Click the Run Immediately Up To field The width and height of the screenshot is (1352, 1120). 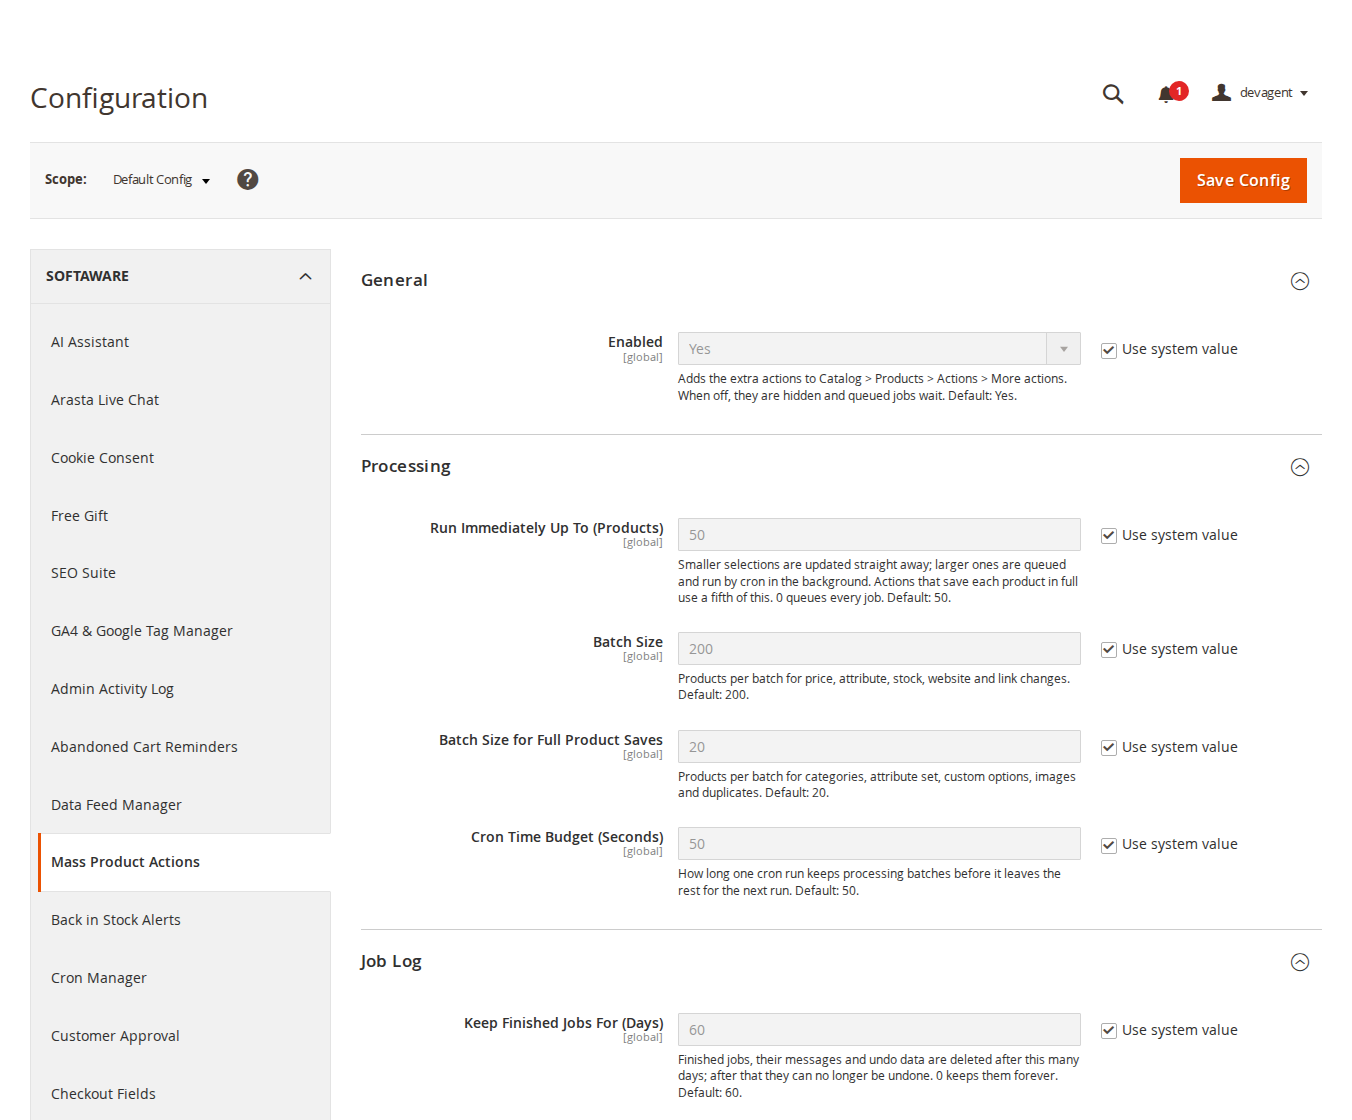879,535
